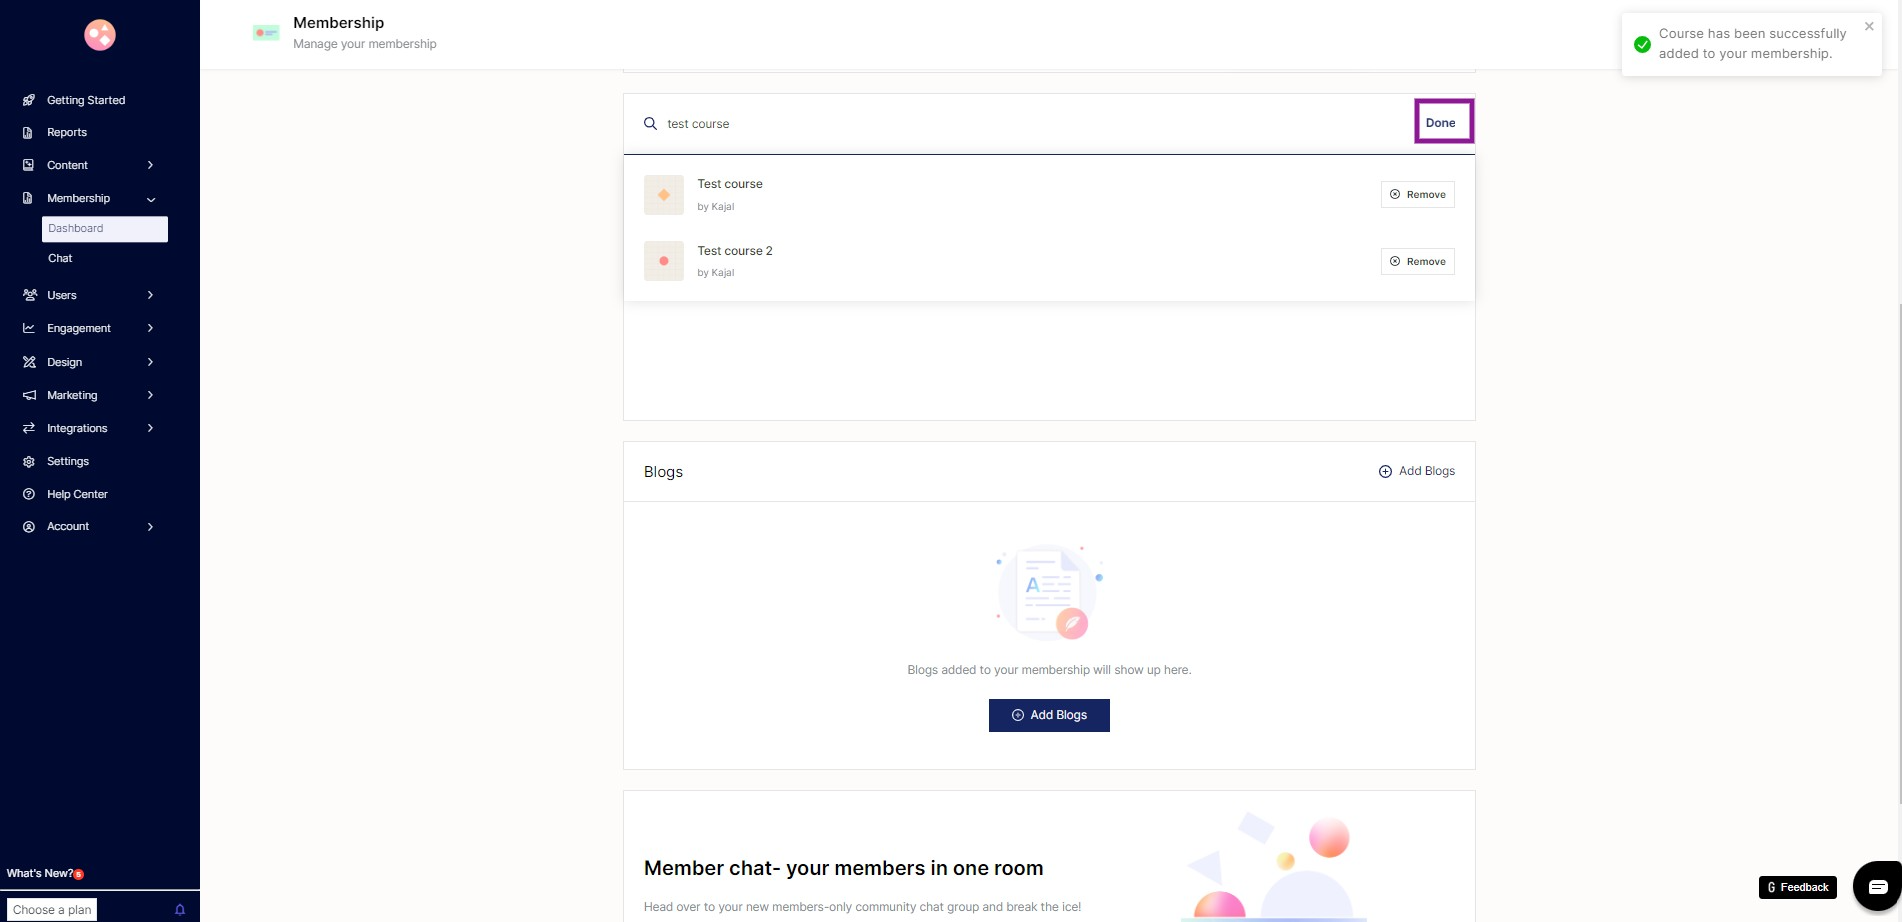Expand the Users submenu arrow

pyautogui.click(x=150, y=295)
